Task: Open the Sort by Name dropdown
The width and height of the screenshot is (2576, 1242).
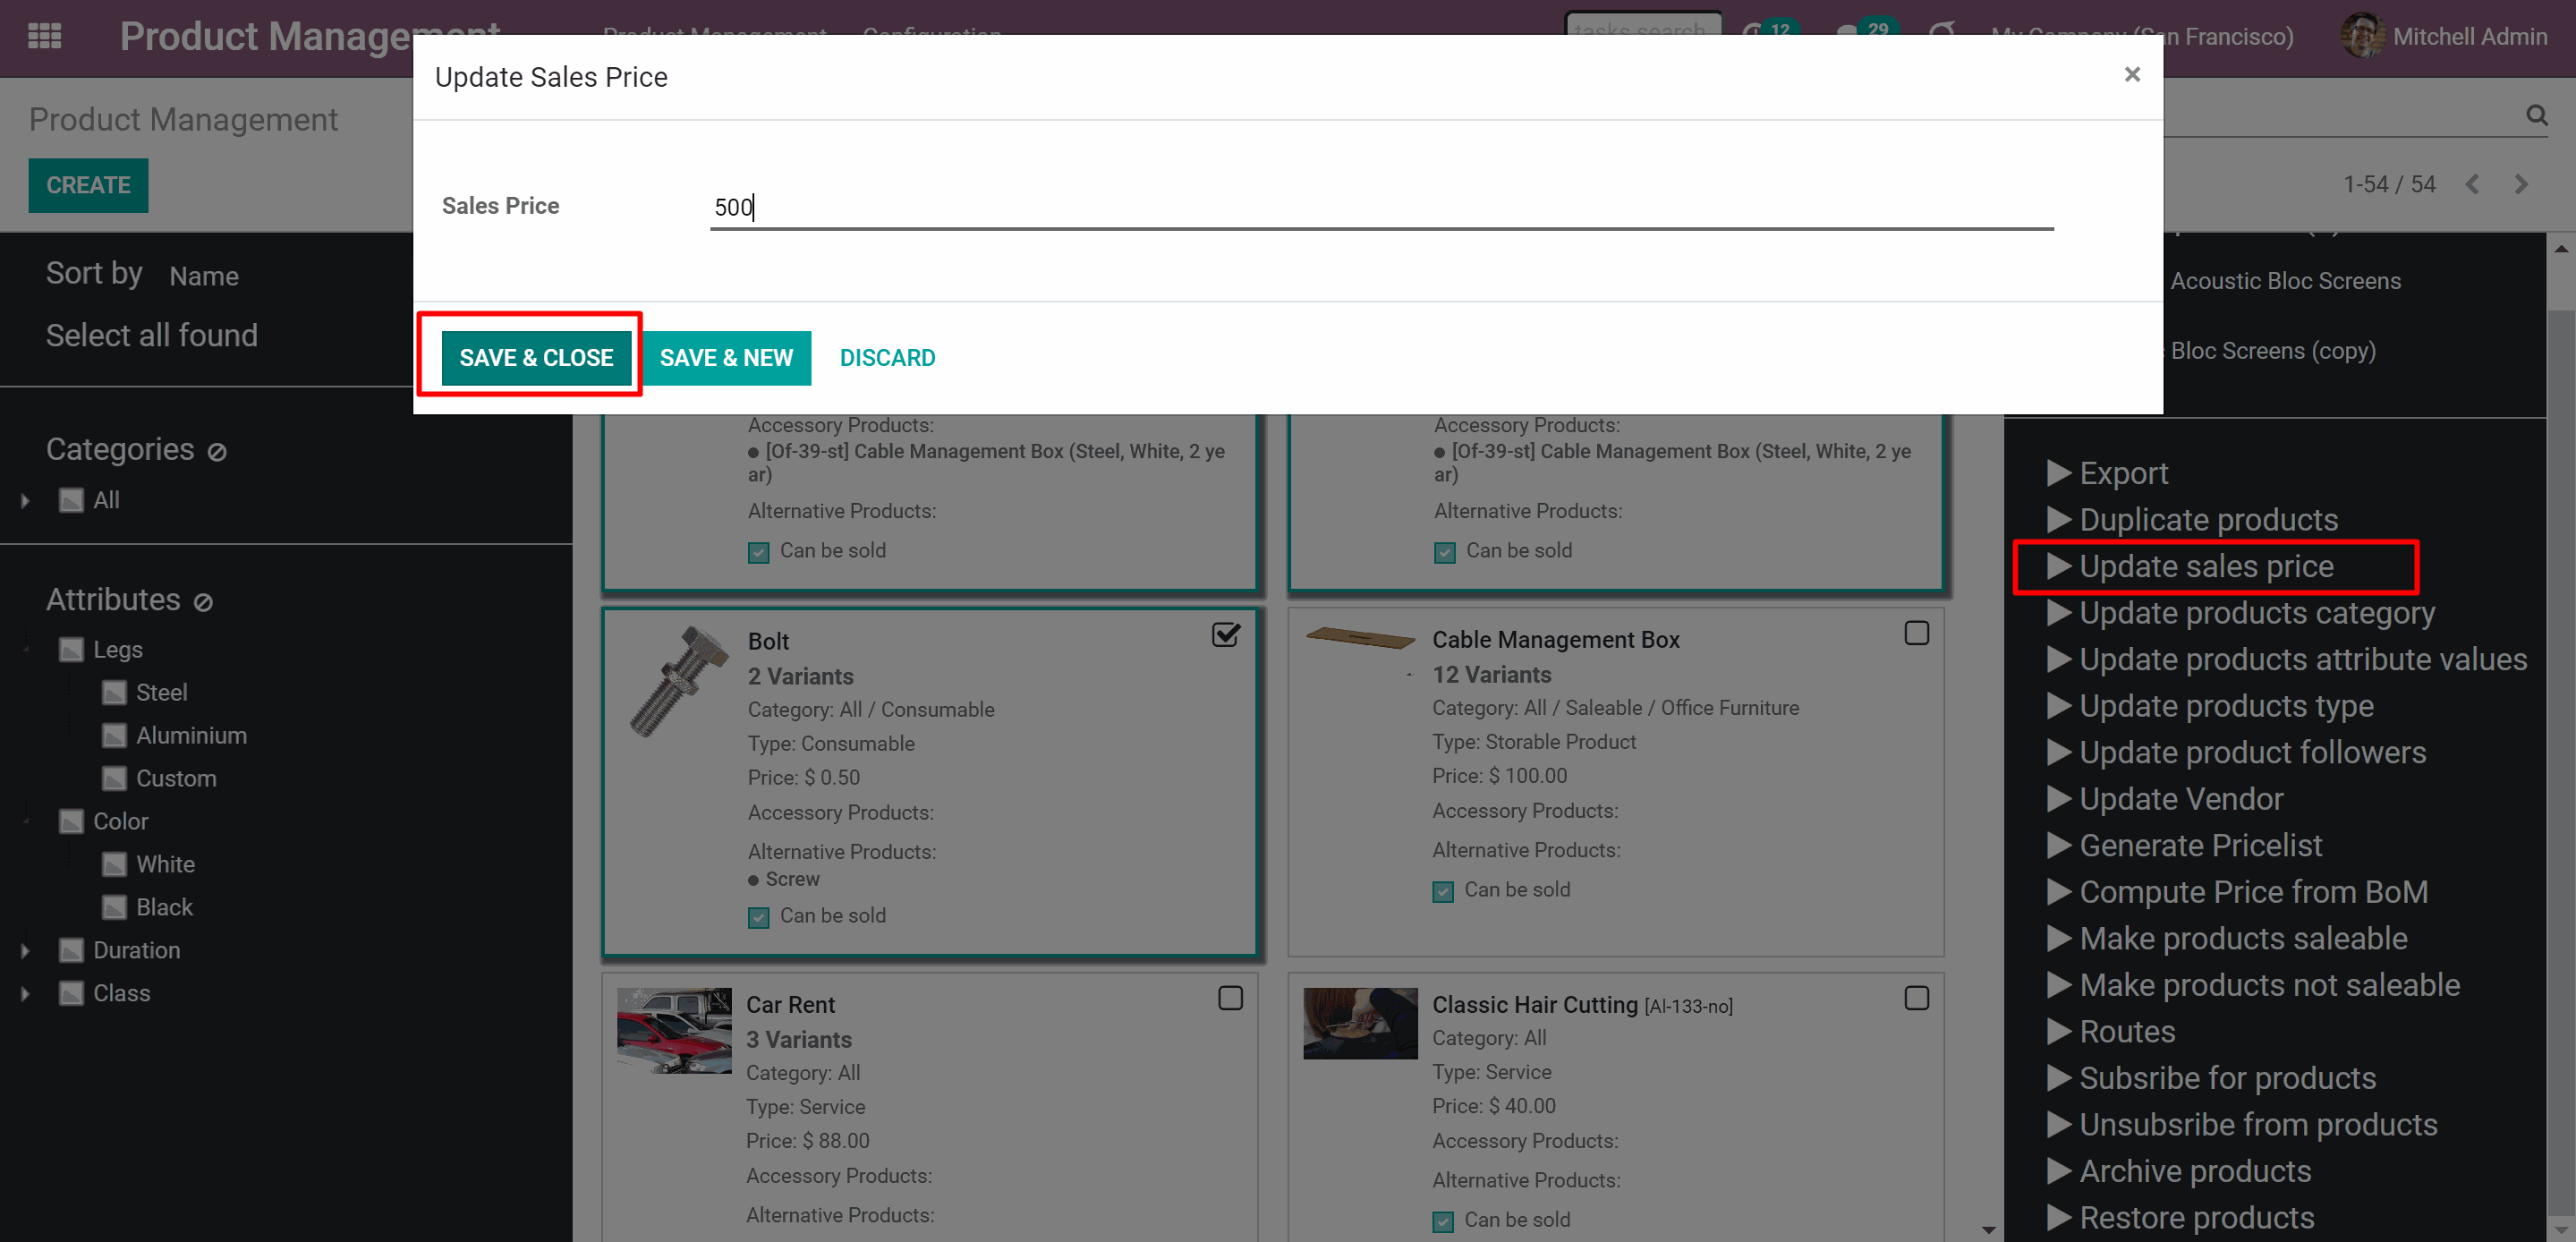Action: [204, 276]
